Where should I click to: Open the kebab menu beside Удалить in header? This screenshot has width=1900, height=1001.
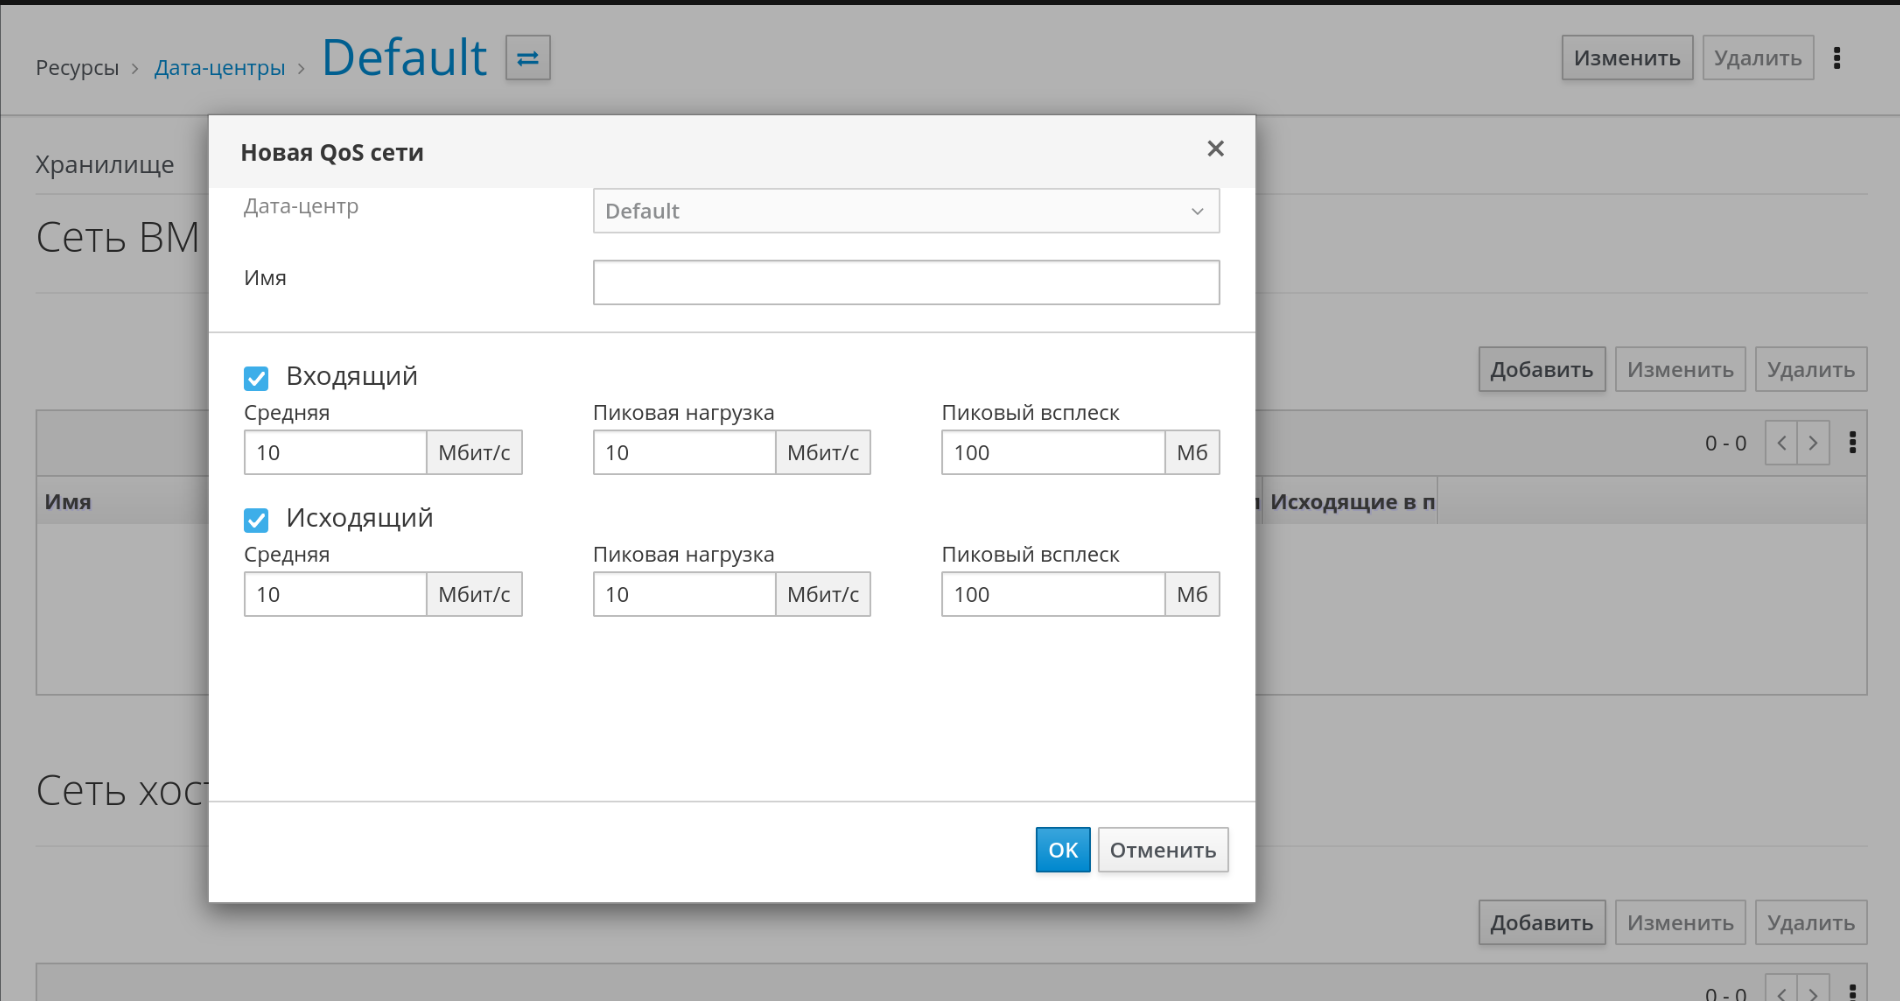[1836, 58]
